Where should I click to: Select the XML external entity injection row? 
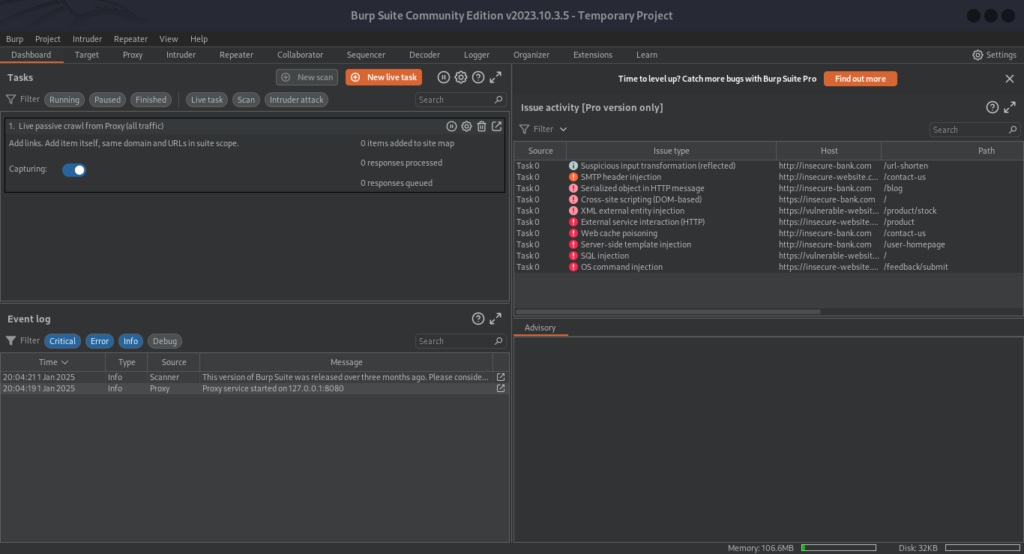[x=769, y=210]
